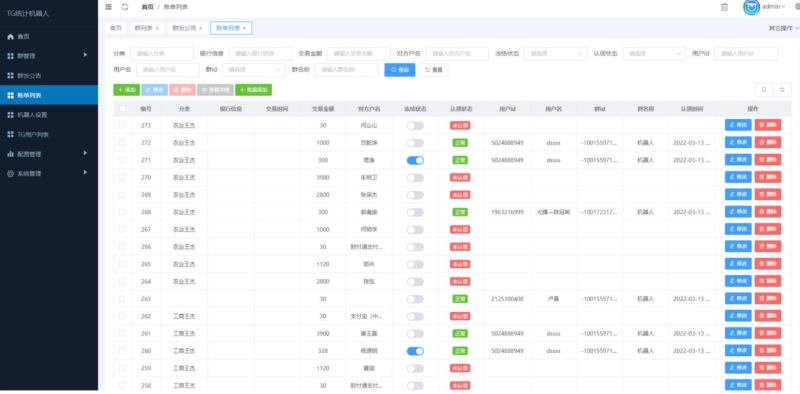800x394 pixels.
Task: Toggle the freeze switch in row 272
Action: pos(415,143)
